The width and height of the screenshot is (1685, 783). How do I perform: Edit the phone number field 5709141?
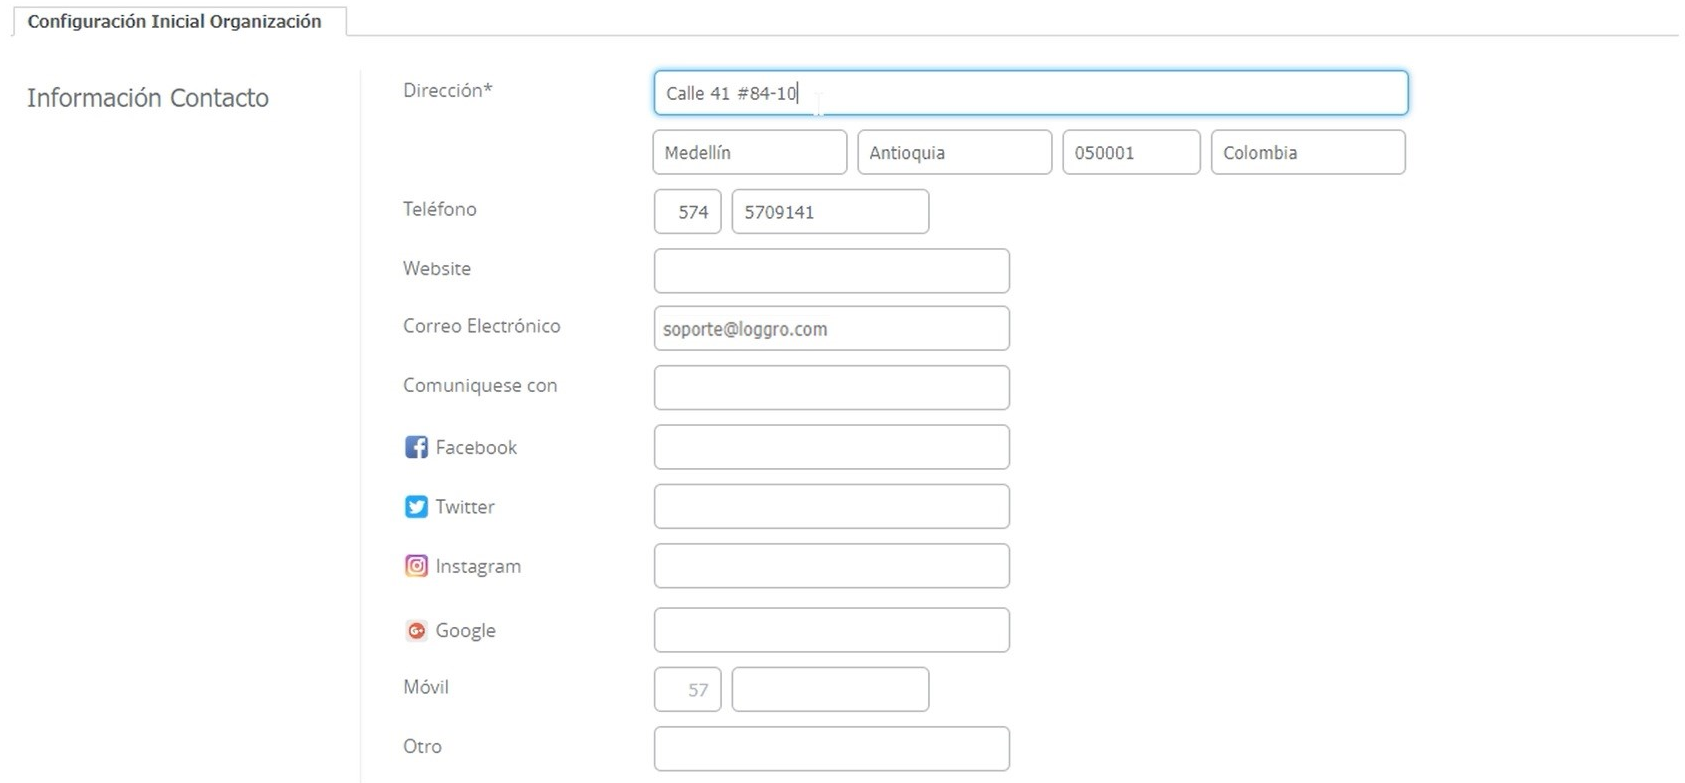tap(830, 212)
